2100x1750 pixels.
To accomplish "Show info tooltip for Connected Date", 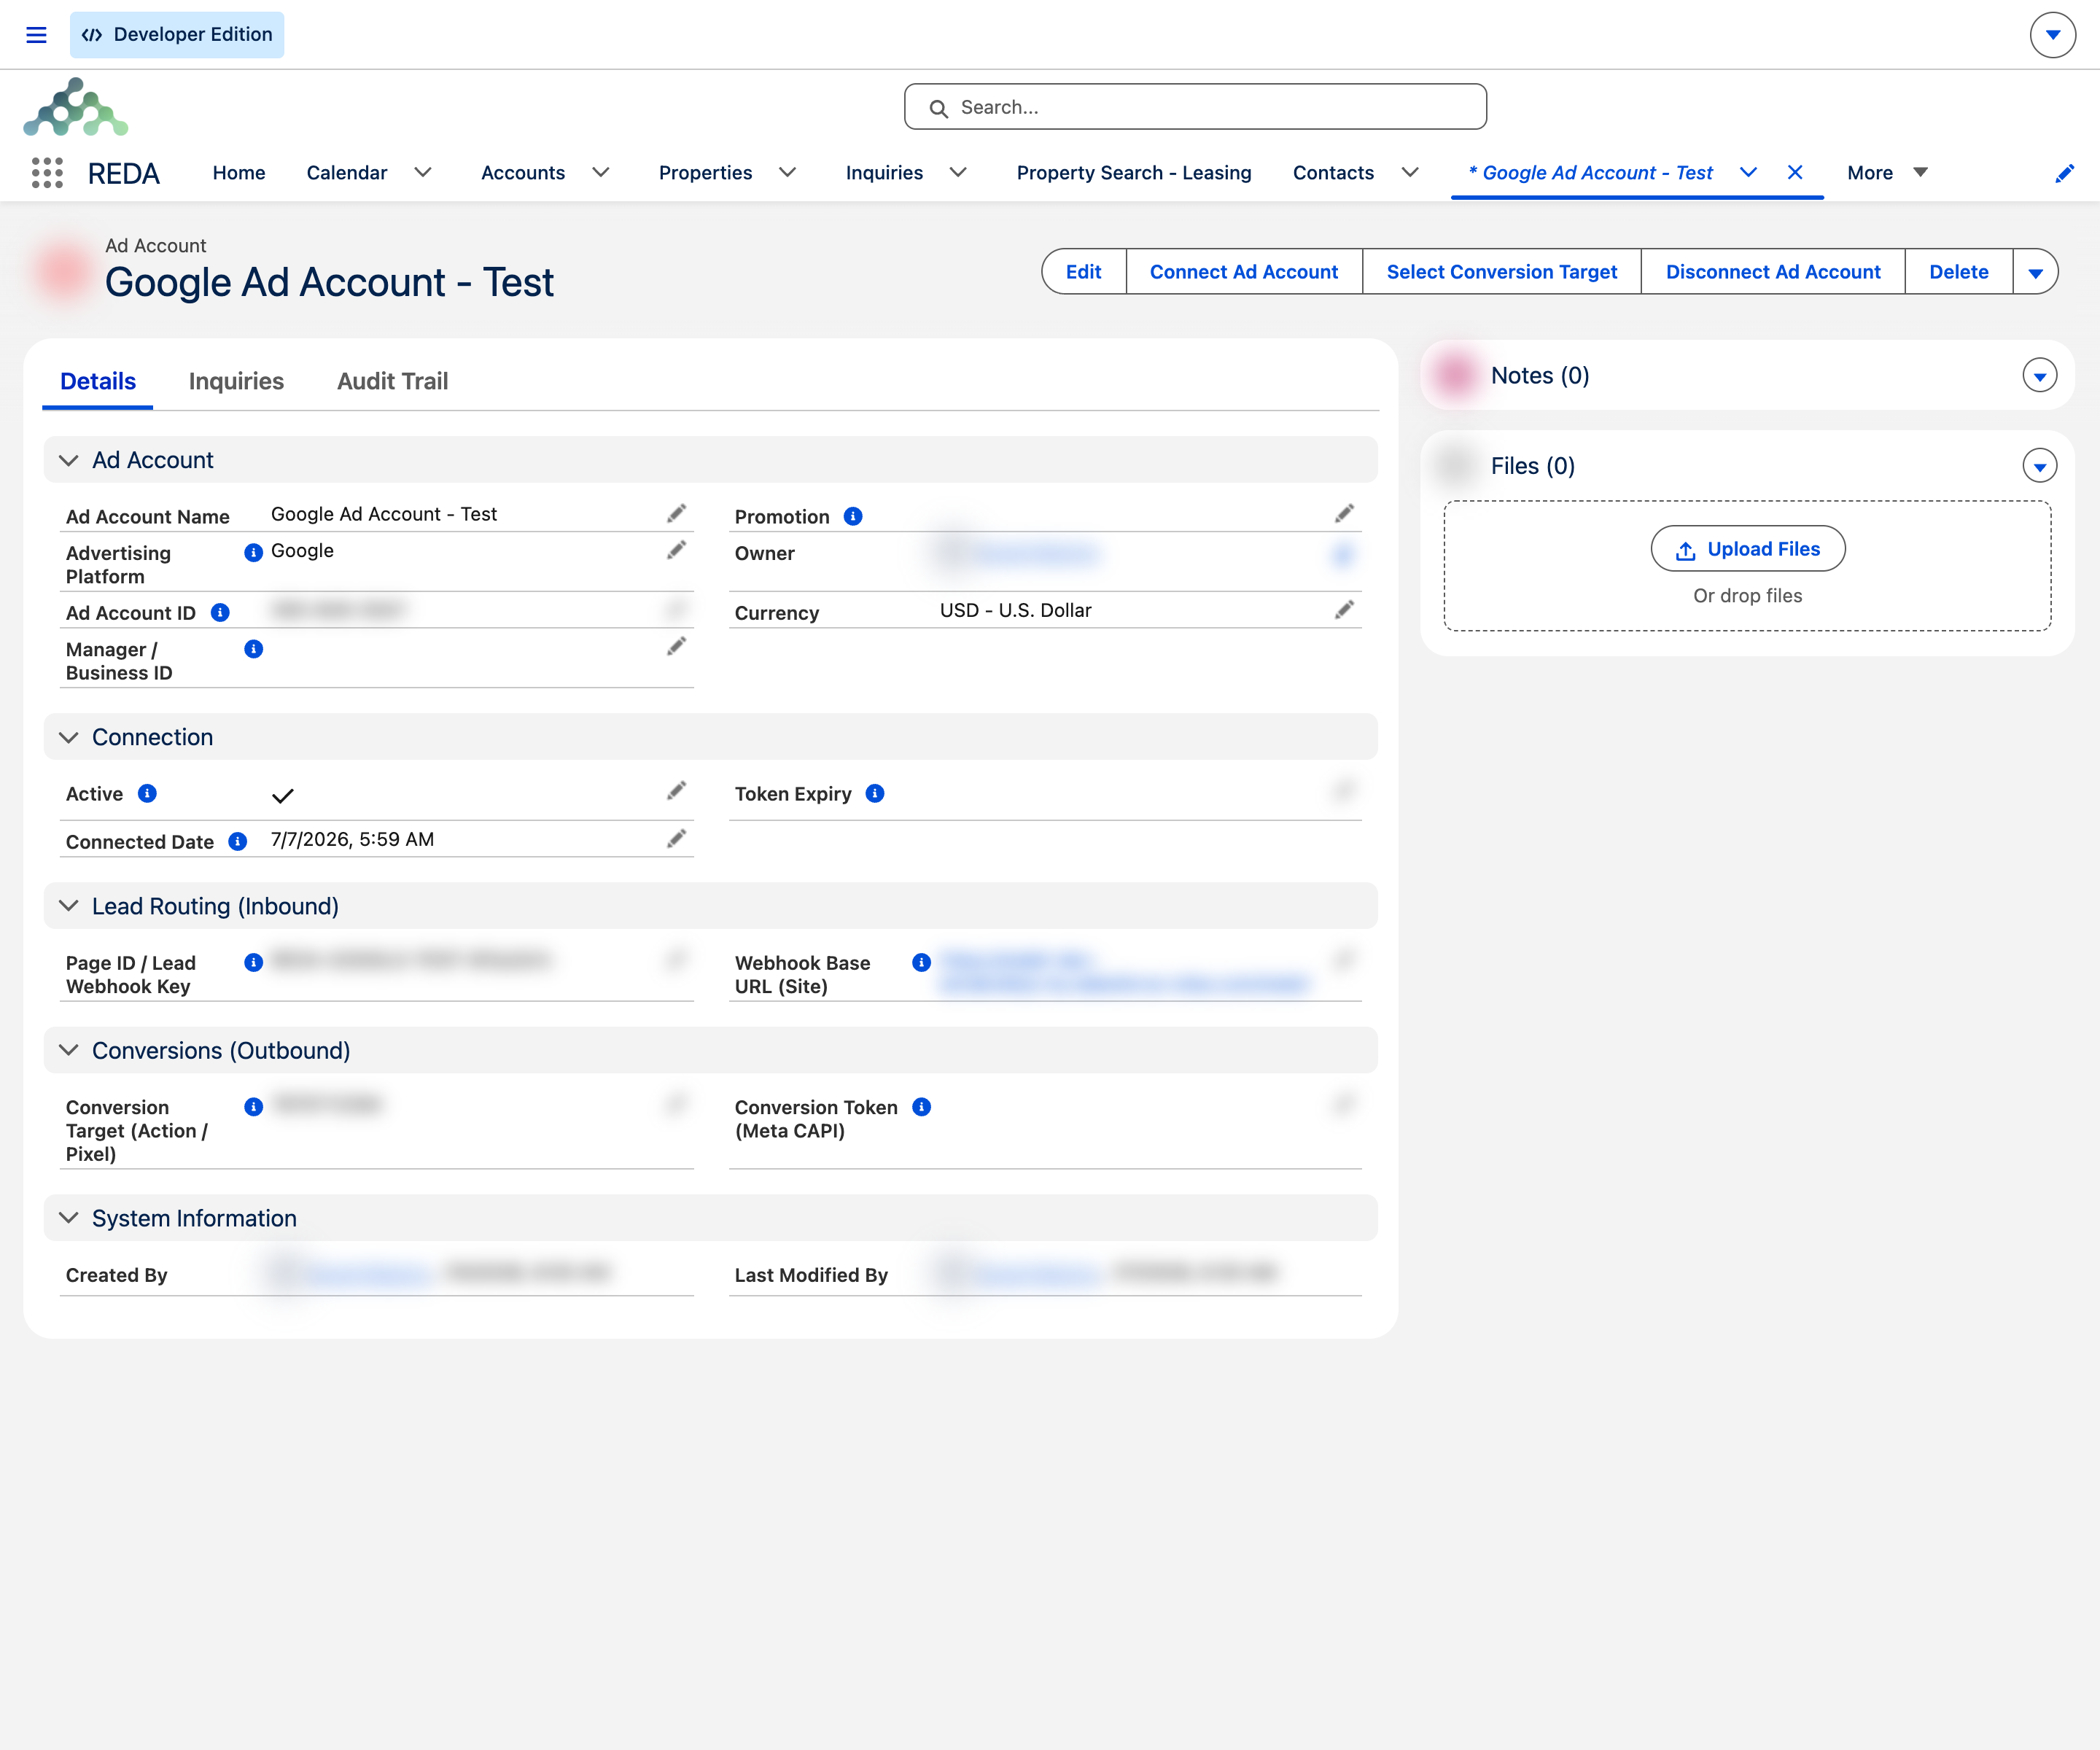I will click(x=238, y=842).
